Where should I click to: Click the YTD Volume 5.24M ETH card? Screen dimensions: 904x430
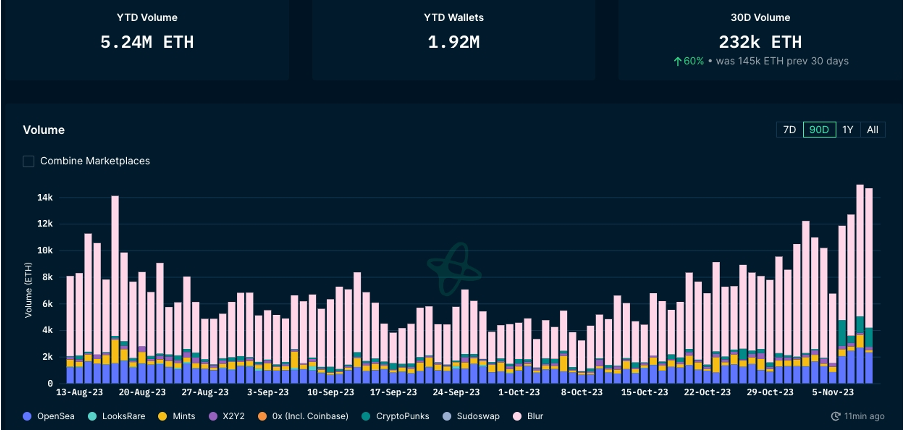146,40
